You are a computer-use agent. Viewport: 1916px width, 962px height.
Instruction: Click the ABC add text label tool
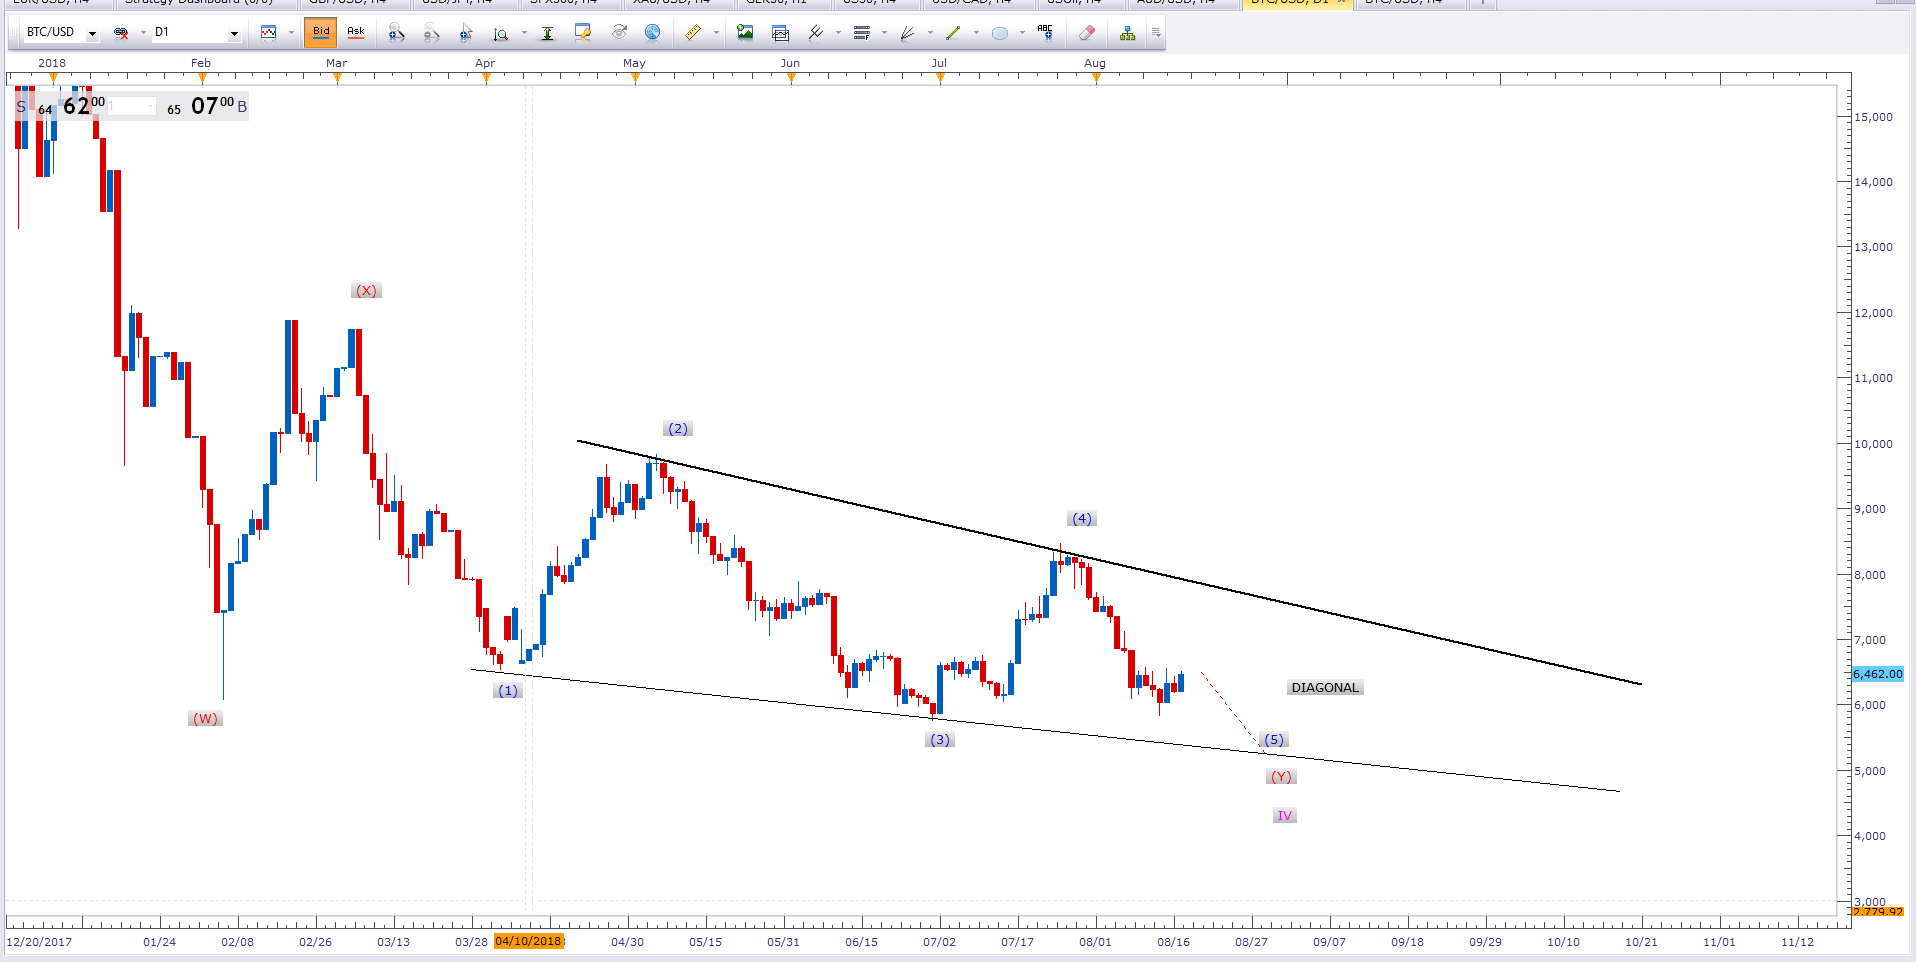point(1045,33)
